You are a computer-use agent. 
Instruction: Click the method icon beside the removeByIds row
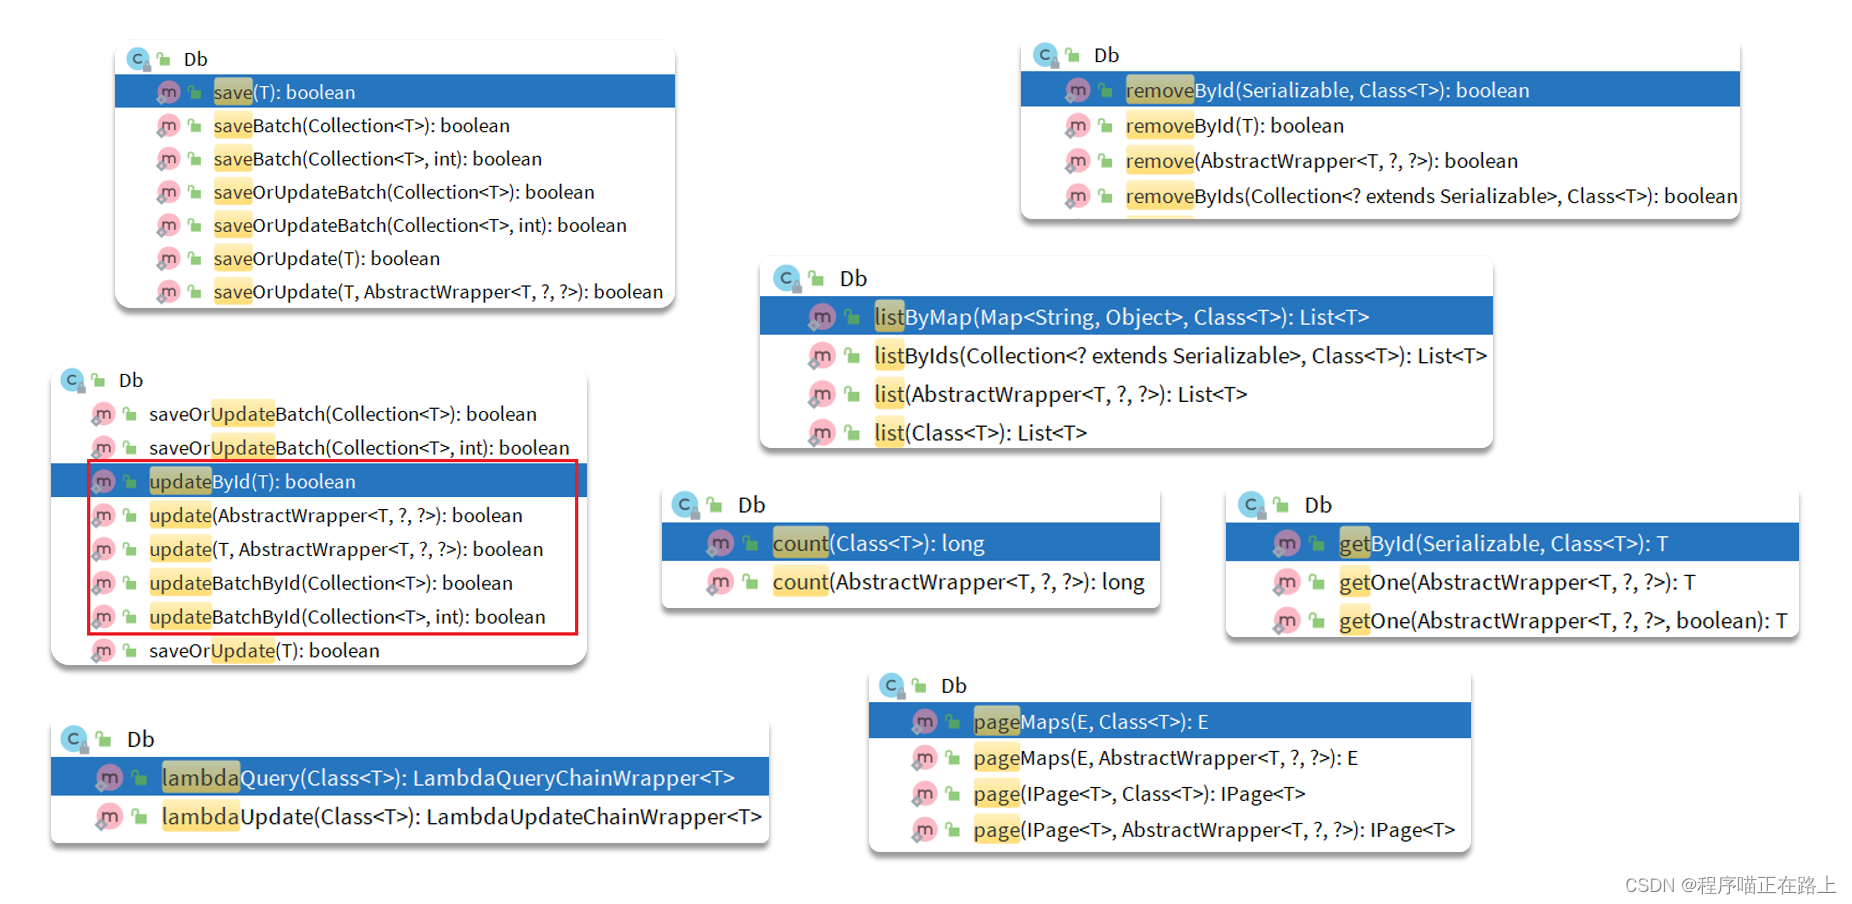point(1077,196)
